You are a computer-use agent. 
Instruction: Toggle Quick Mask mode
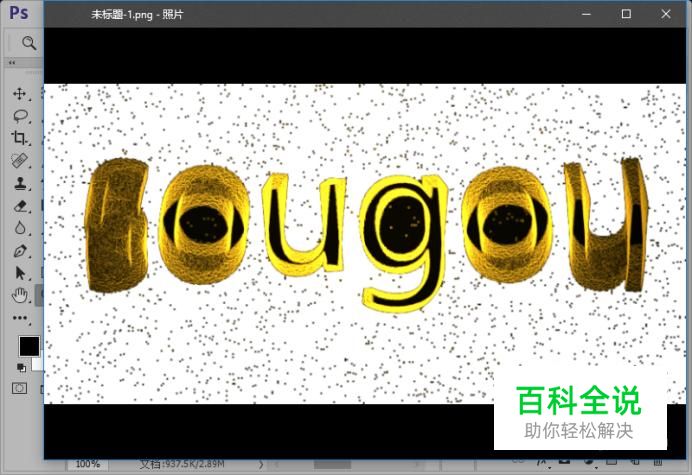pyautogui.click(x=19, y=388)
